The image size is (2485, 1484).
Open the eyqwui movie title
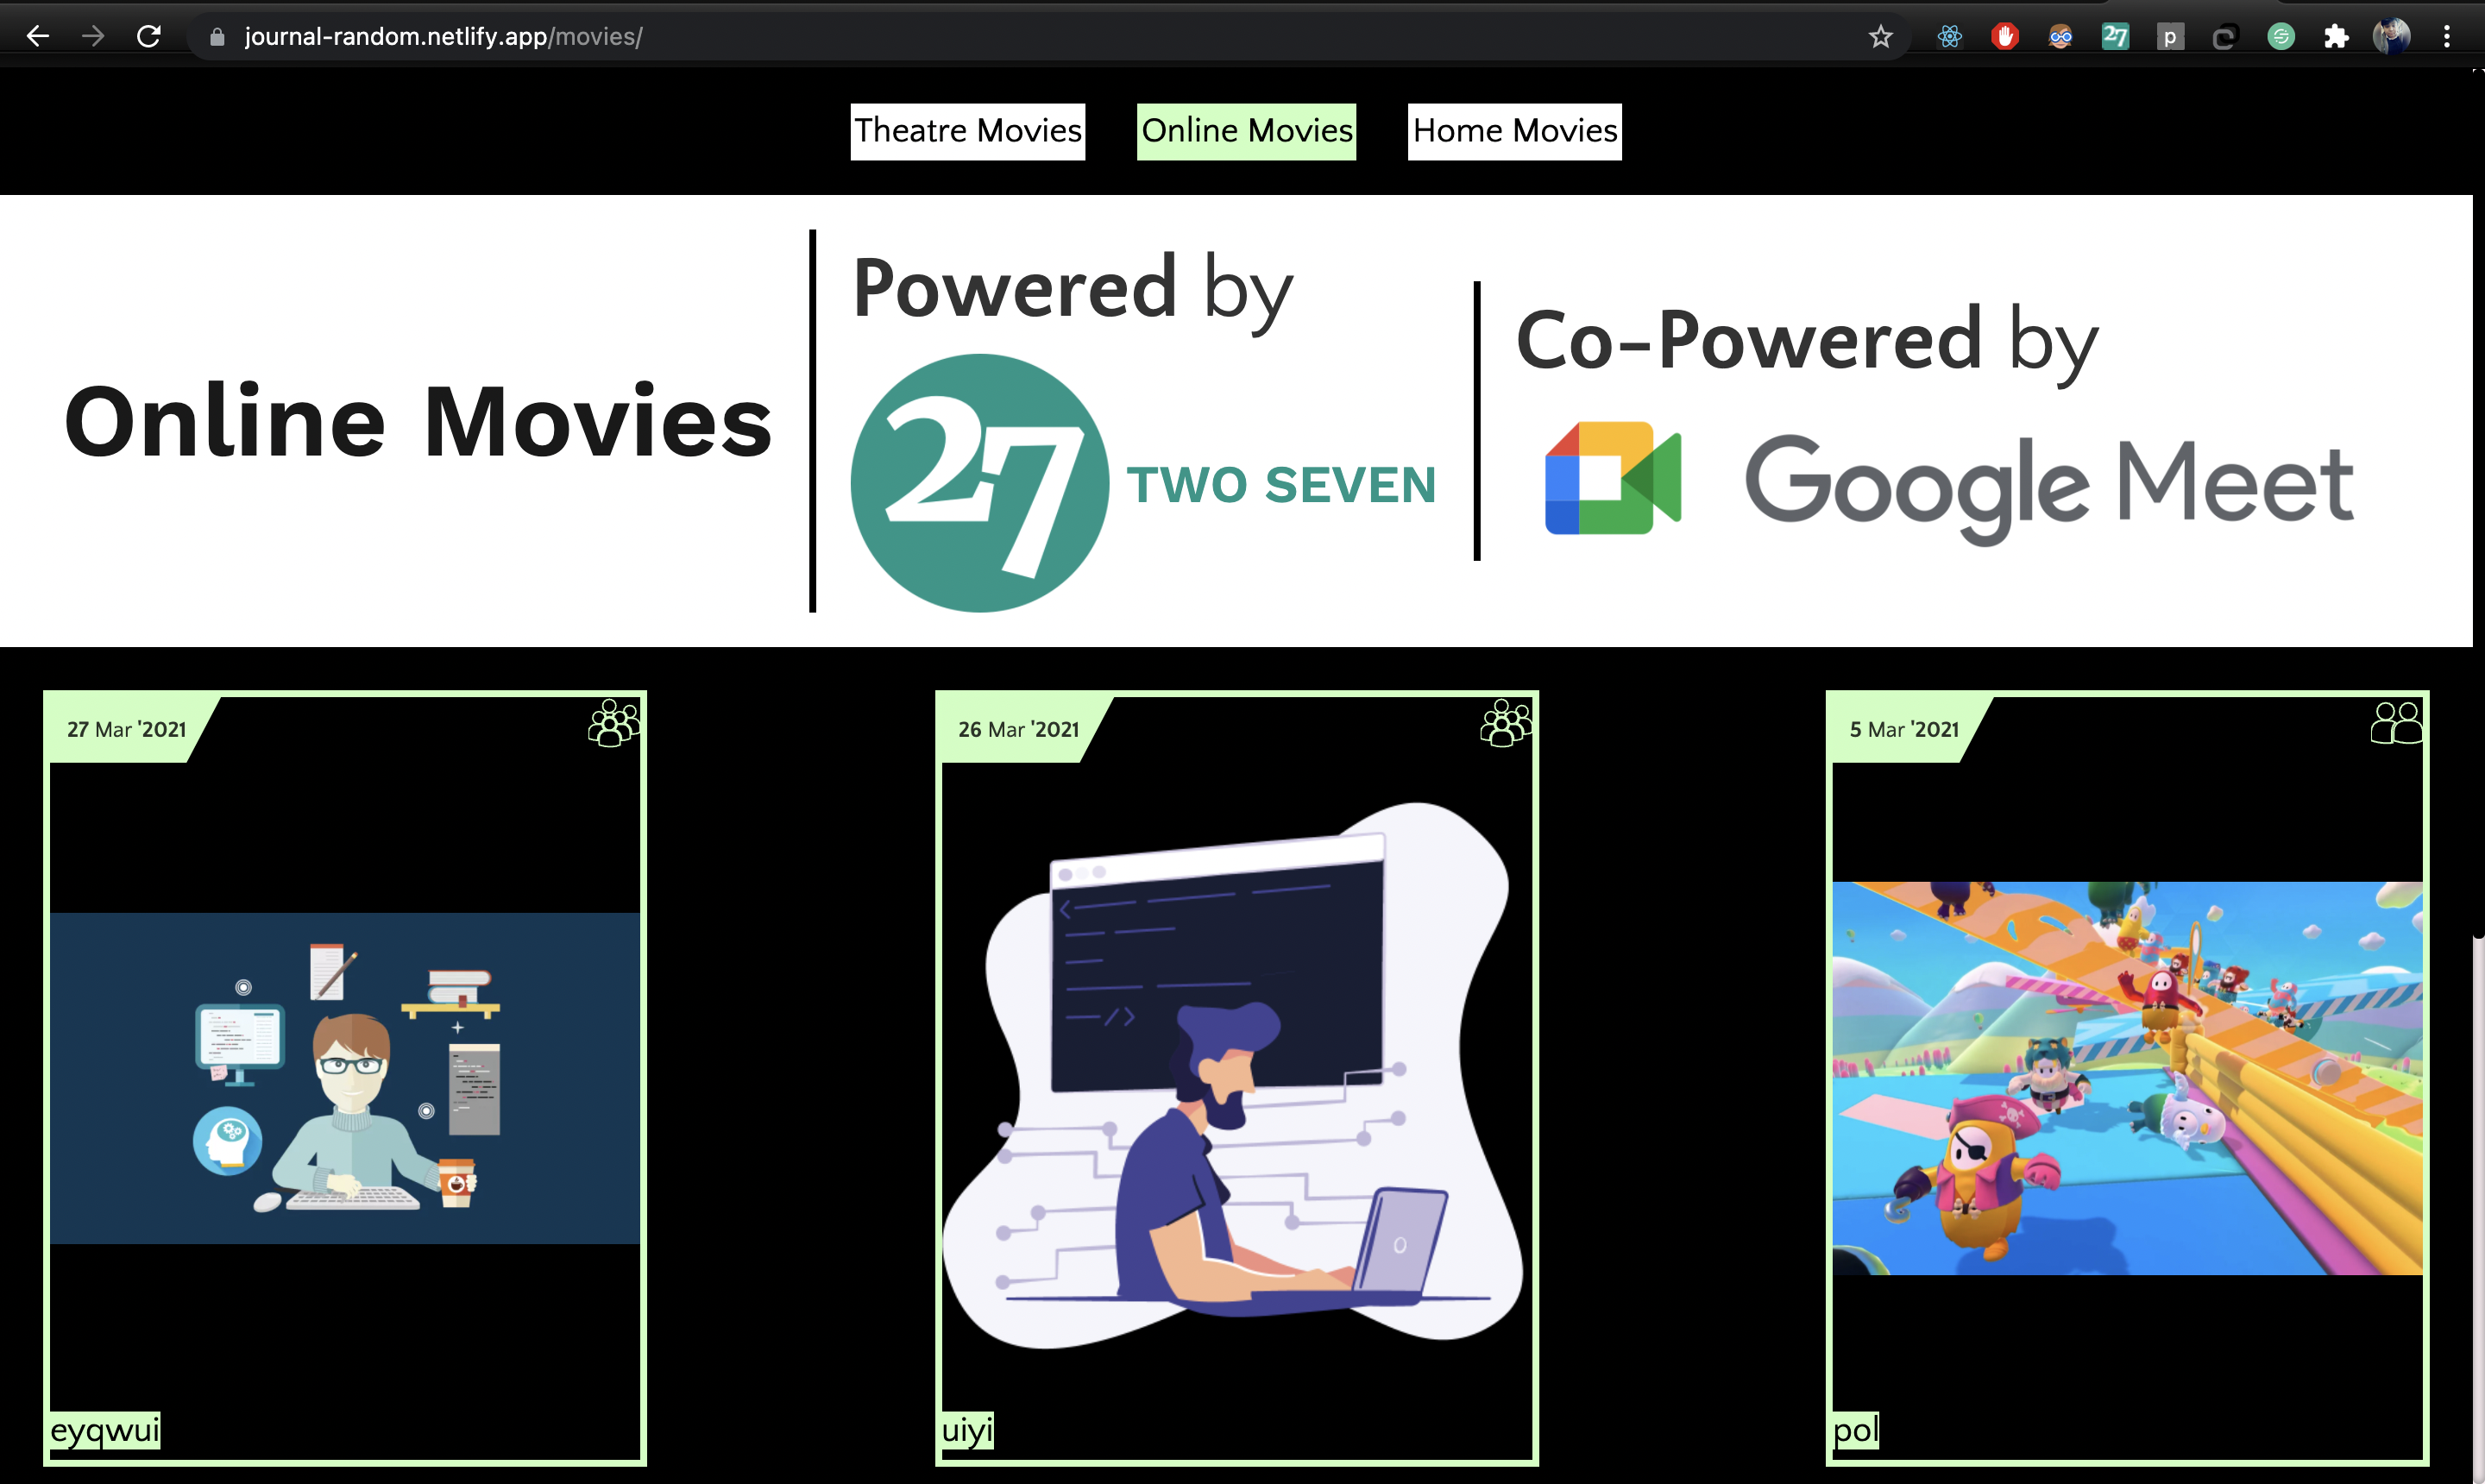click(105, 1430)
